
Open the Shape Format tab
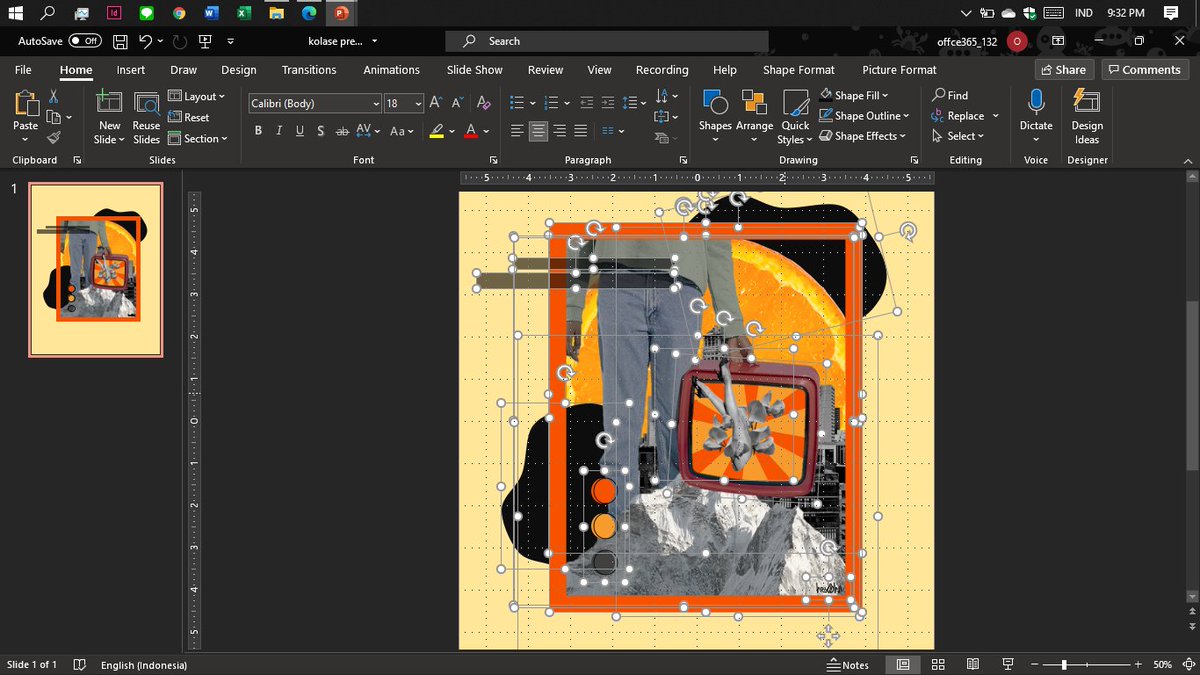tap(798, 70)
